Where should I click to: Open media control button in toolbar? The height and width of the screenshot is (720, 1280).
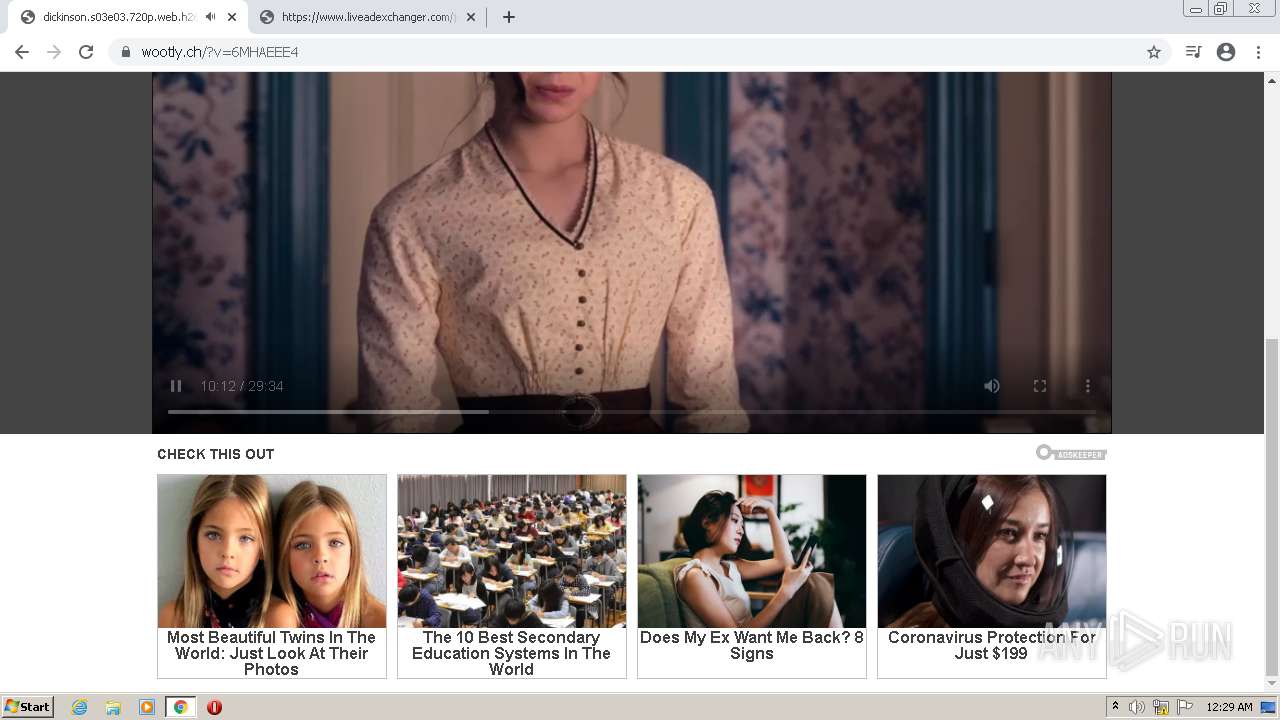[1193, 52]
